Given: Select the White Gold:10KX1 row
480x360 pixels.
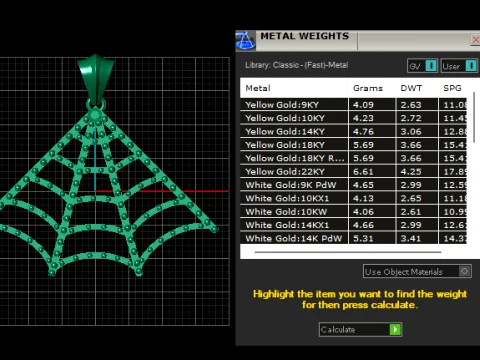Looking at the screenshot, I should pos(353,198).
